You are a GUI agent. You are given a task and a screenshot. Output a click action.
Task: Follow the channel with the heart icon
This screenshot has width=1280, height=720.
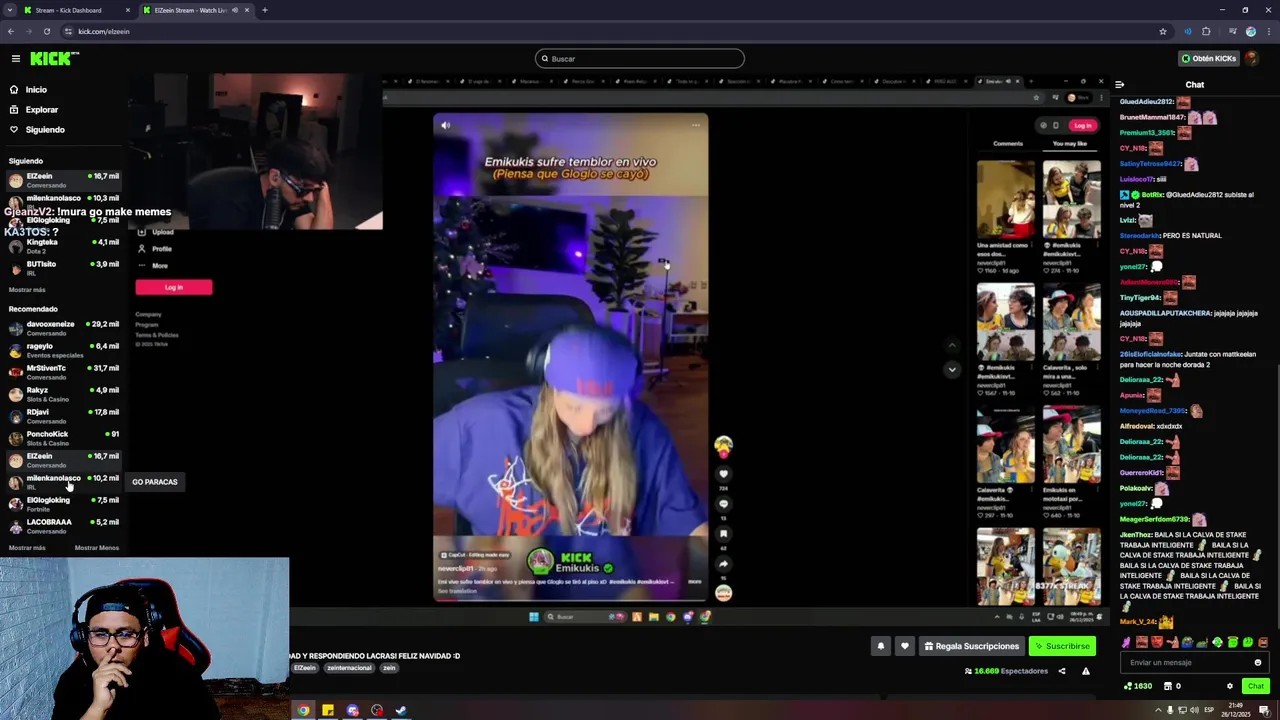point(905,646)
